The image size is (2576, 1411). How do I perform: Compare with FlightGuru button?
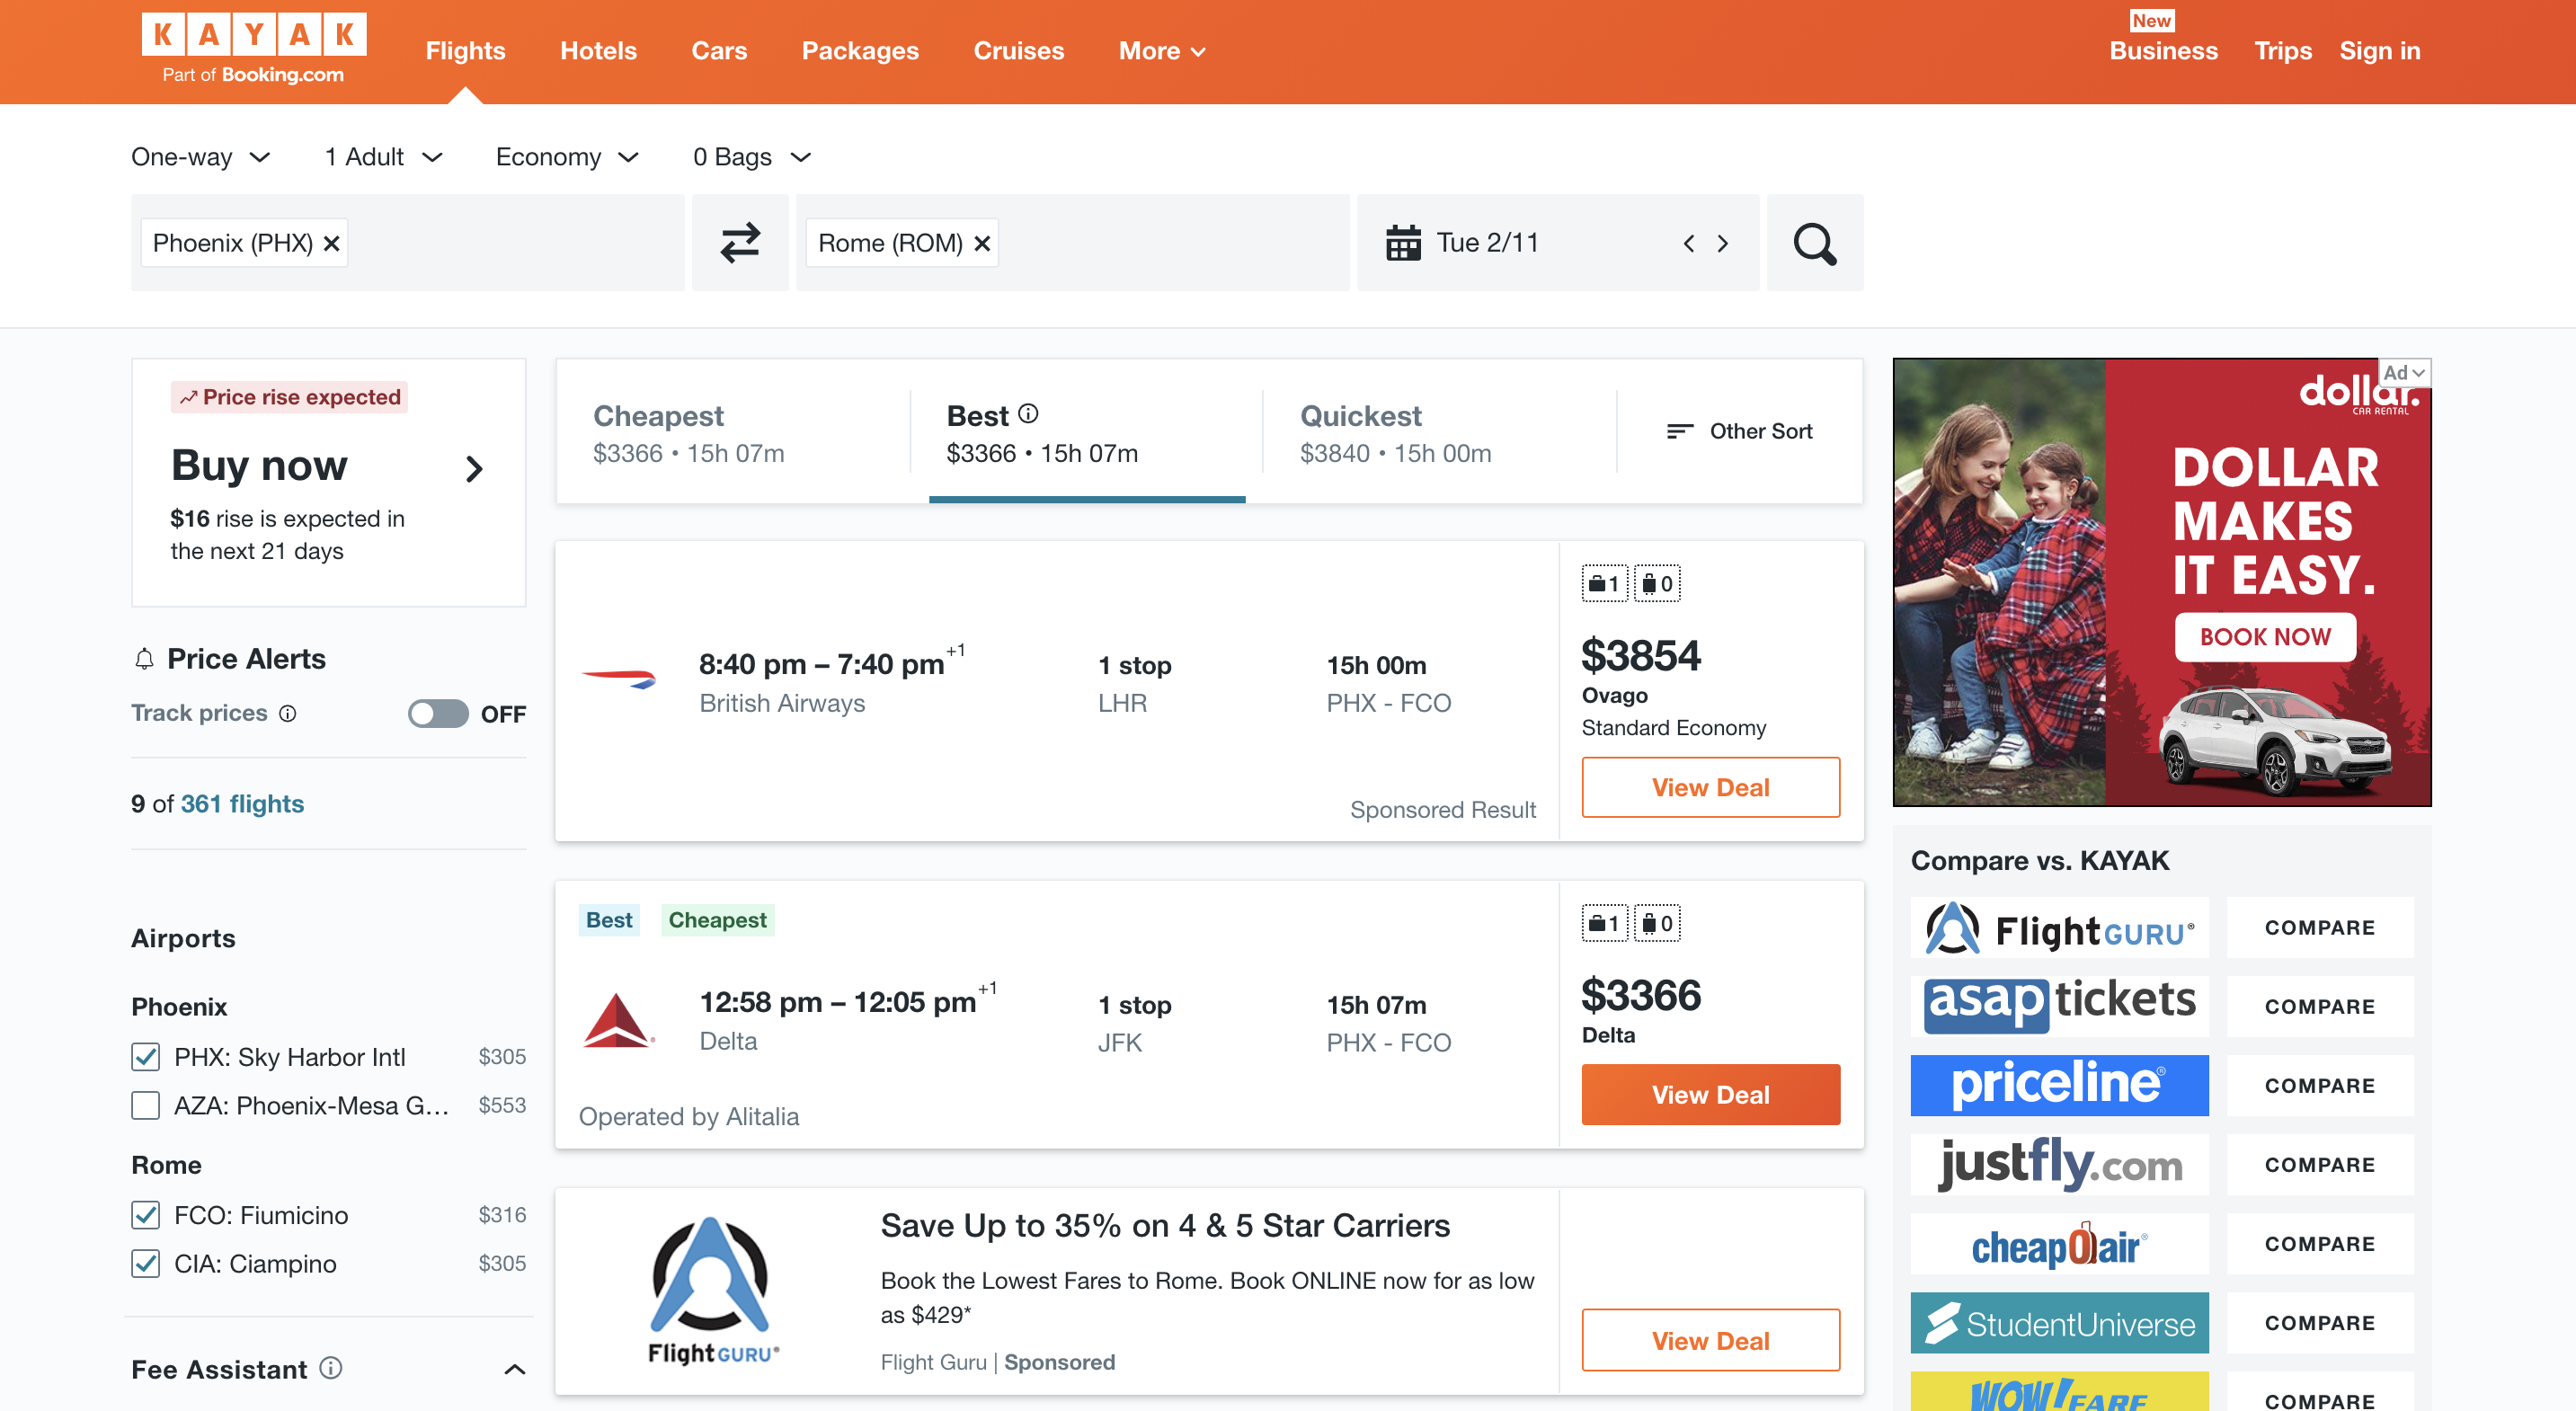coord(2319,927)
